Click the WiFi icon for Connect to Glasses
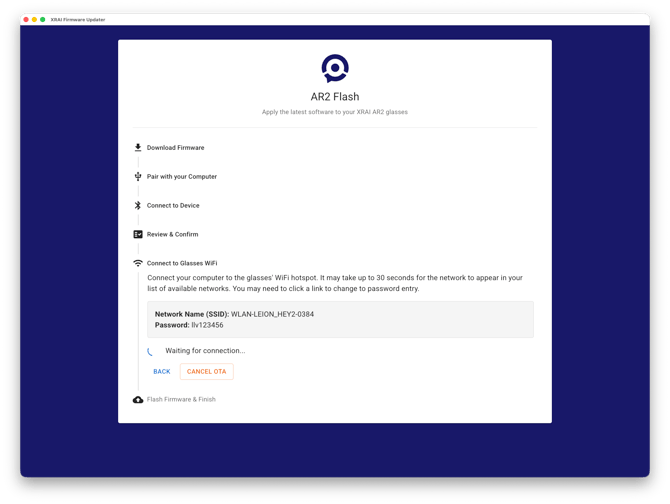Screen dimensions: 670x504 [138, 263]
